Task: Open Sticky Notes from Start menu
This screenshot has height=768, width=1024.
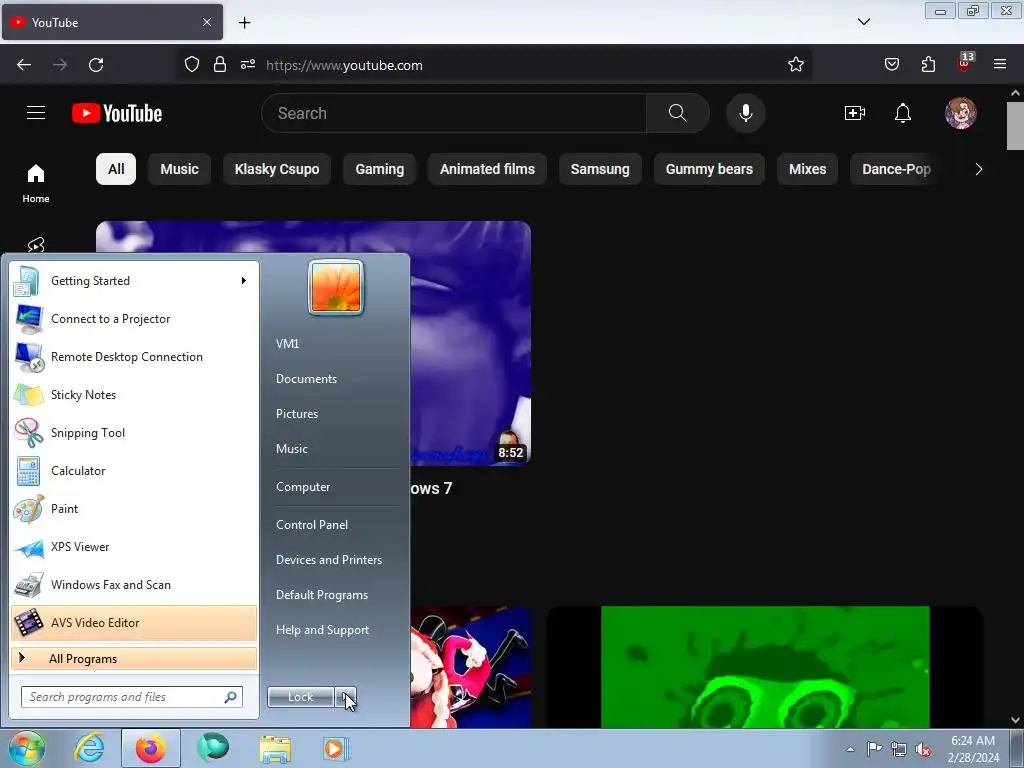Action: [x=134, y=395]
